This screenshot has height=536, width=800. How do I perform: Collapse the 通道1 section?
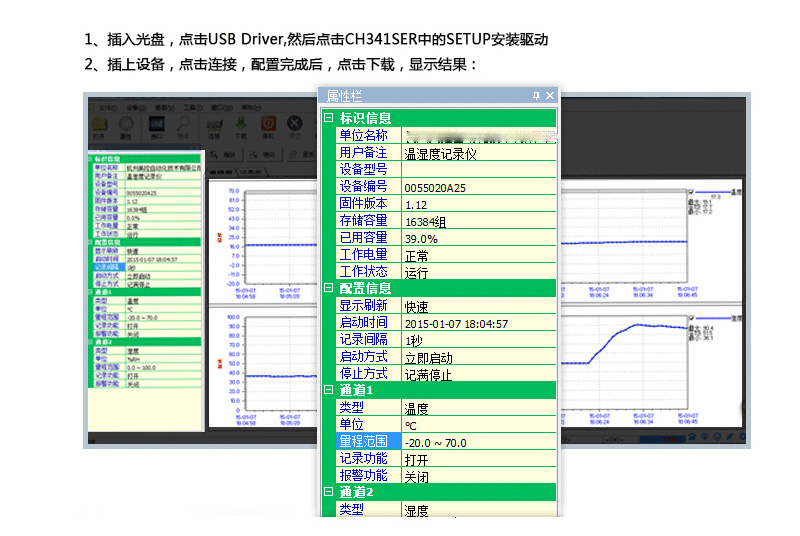[328, 390]
